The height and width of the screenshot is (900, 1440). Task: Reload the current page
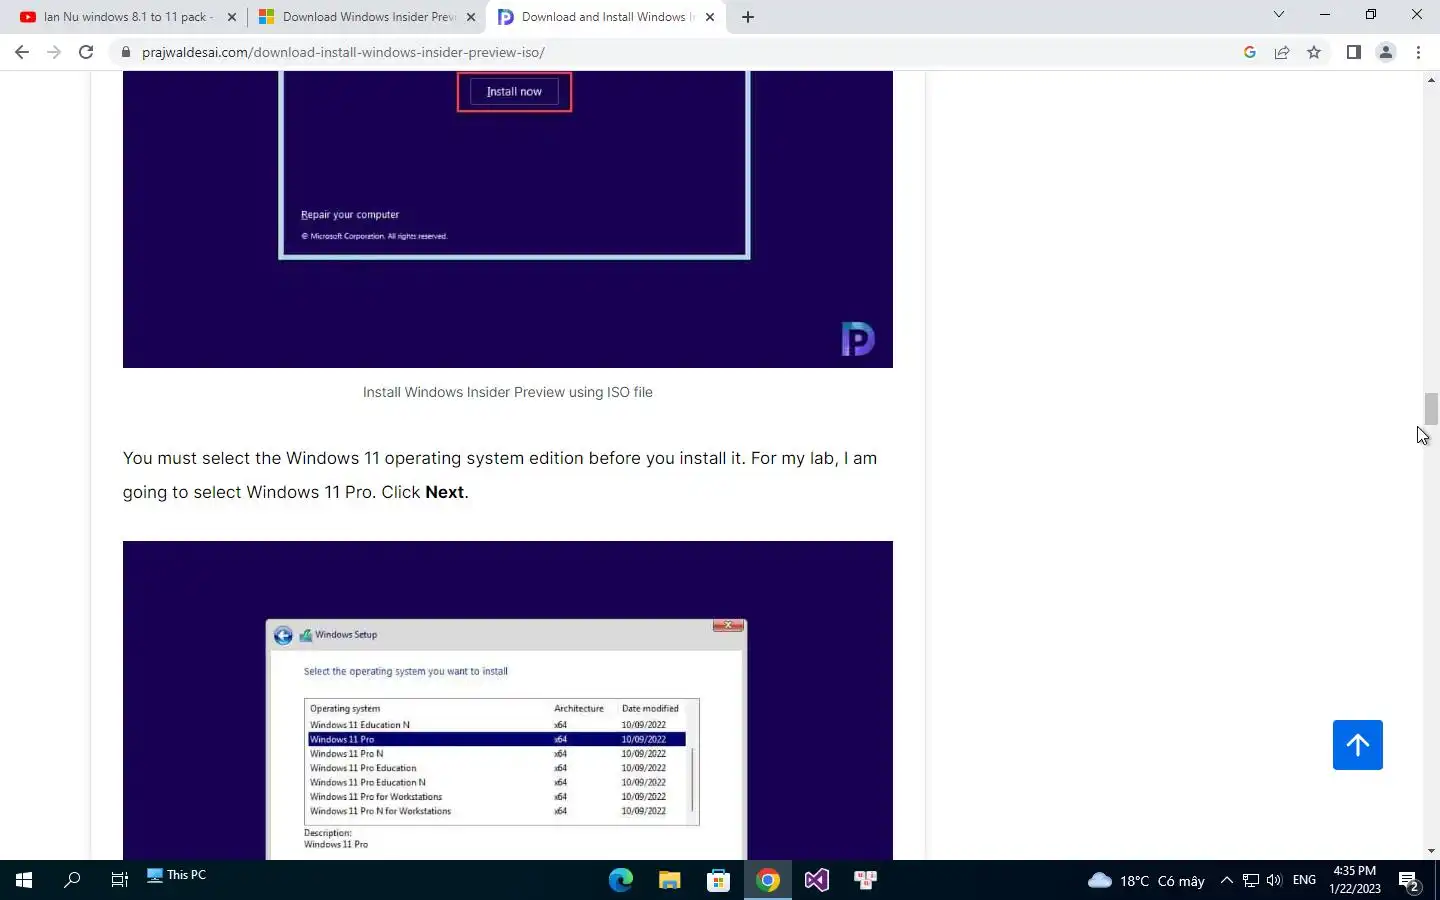click(x=86, y=52)
